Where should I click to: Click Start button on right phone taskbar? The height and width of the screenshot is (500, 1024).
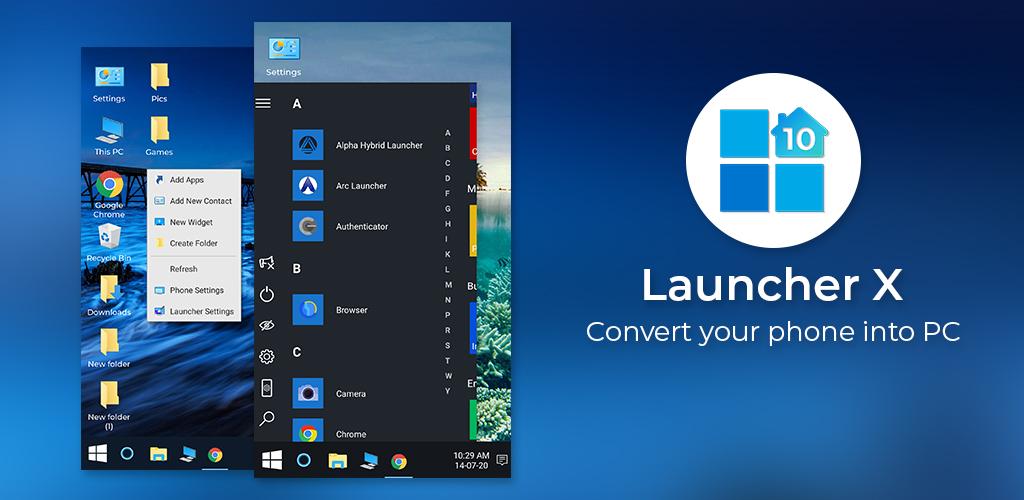point(272,460)
